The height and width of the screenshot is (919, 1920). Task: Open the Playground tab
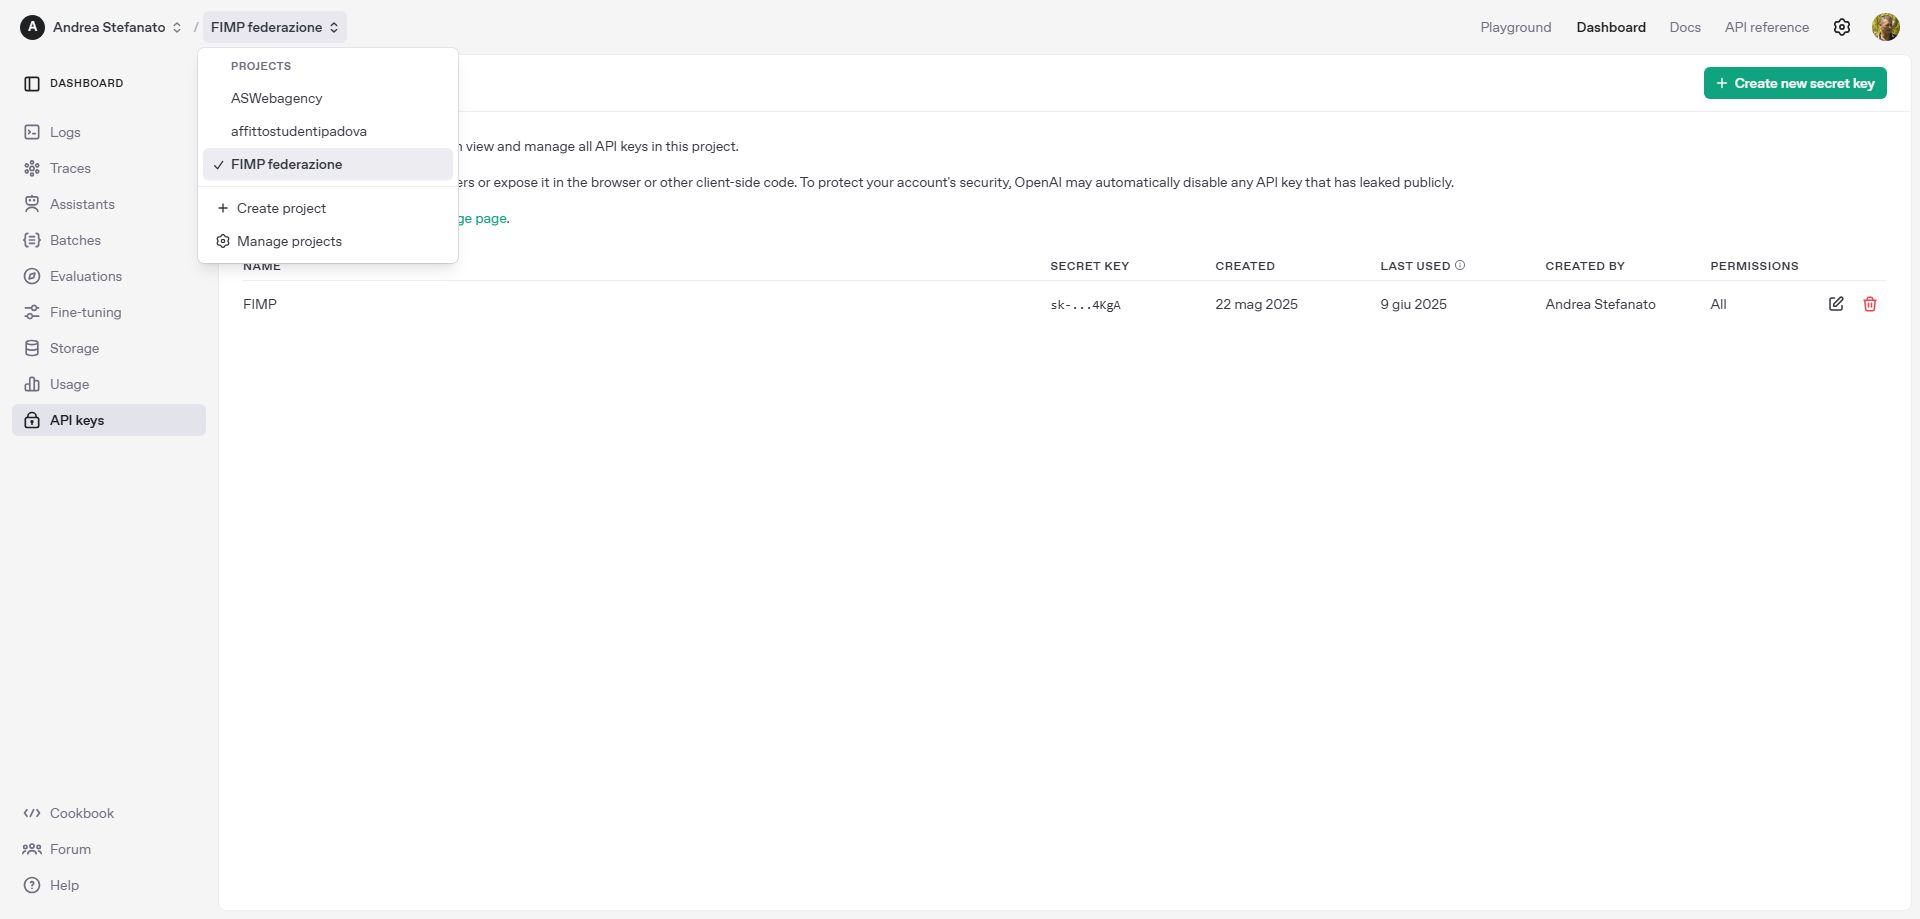click(1515, 27)
